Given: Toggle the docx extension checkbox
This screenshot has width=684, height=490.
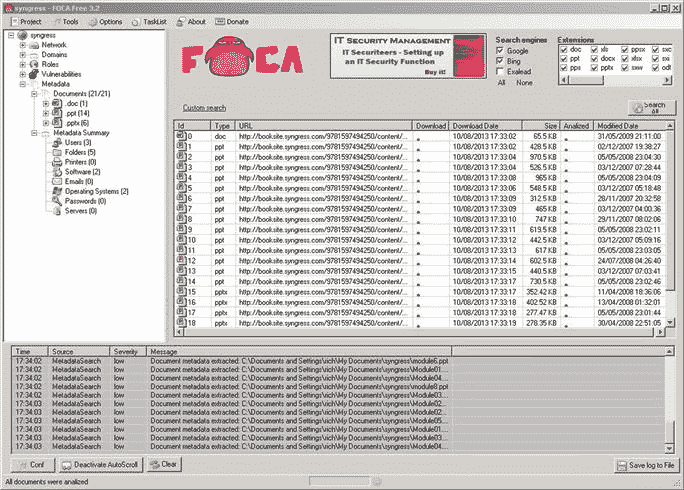Looking at the screenshot, I should [x=594, y=58].
